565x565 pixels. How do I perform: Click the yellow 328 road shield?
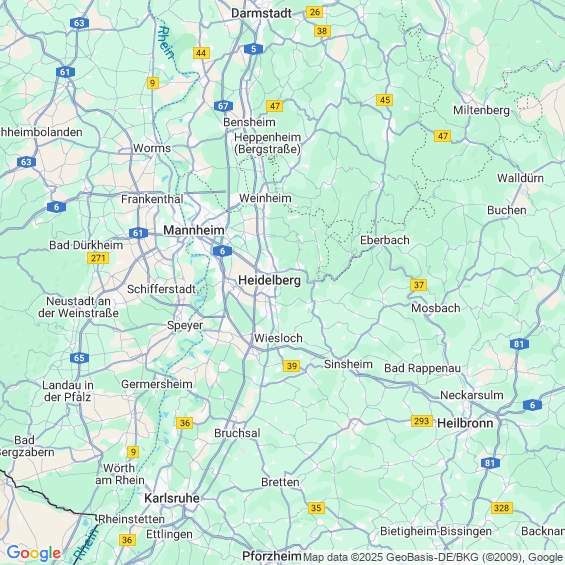click(502, 508)
